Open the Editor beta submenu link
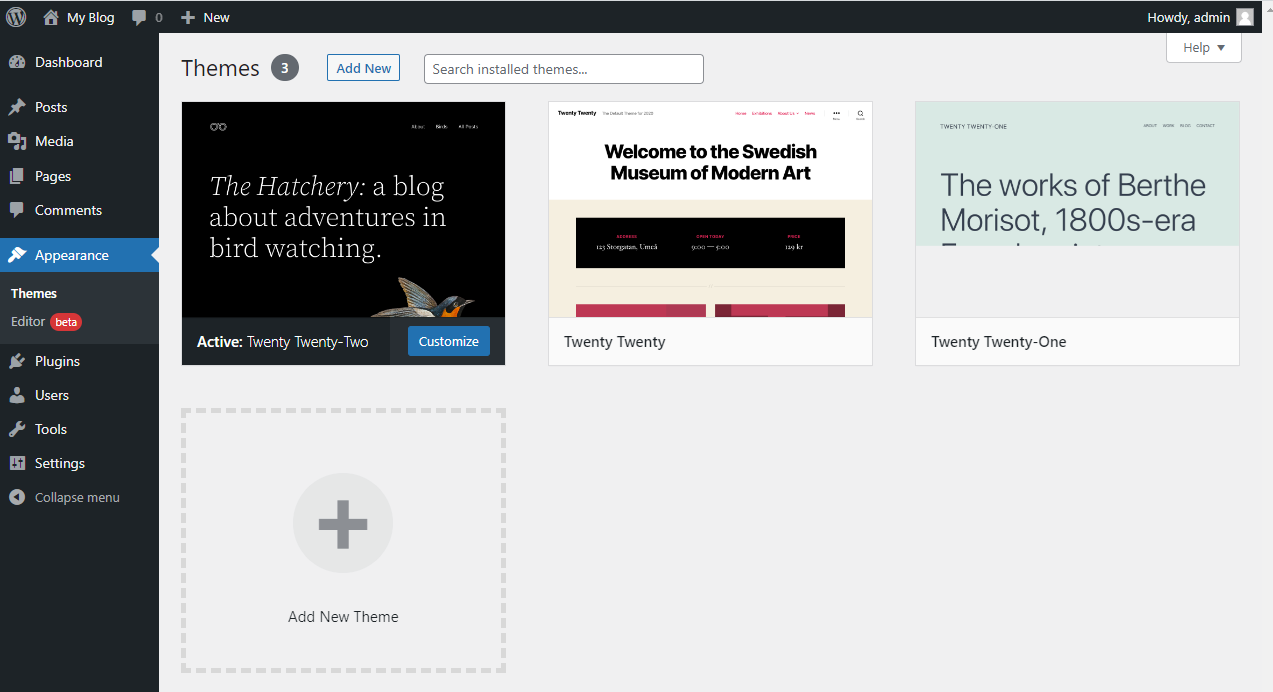The width and height of the screenshot is (1273, 692). pos(28,321)
